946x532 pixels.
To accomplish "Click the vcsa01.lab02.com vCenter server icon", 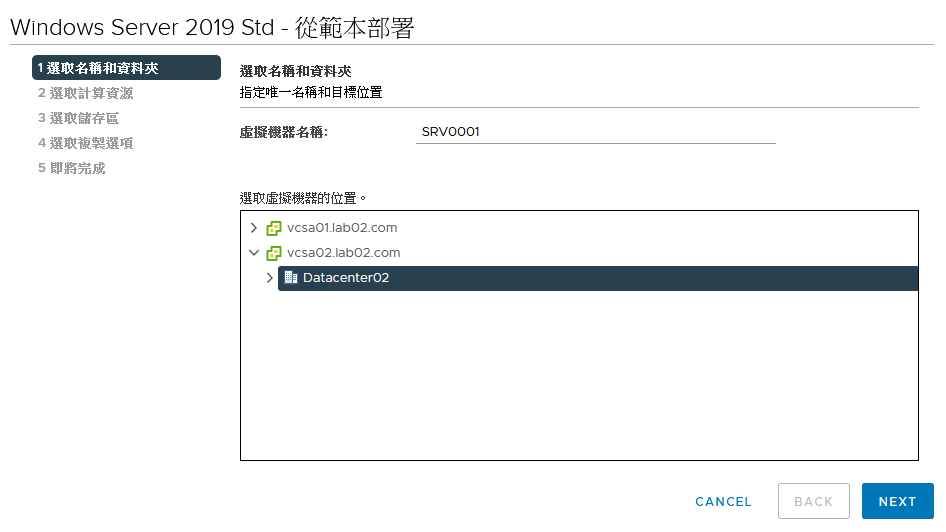I will pos(274,228).
